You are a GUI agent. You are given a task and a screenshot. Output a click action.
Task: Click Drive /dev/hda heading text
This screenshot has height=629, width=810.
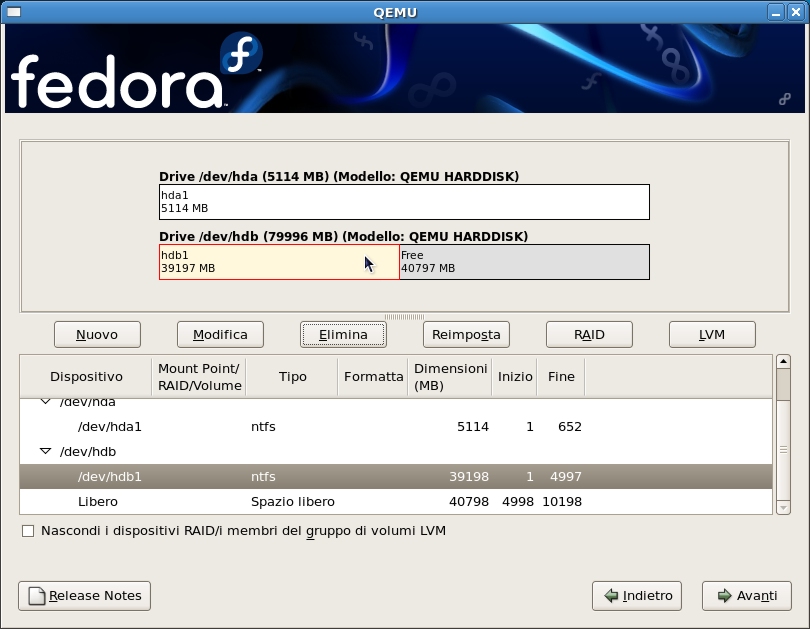coord(339,177)
